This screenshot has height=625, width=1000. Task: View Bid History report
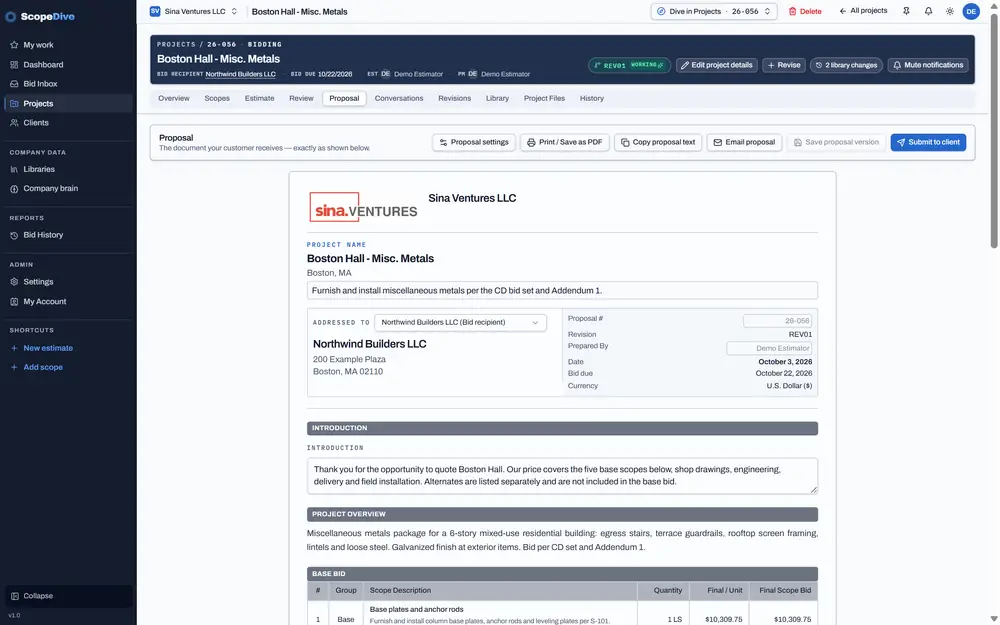pos(43,235)
